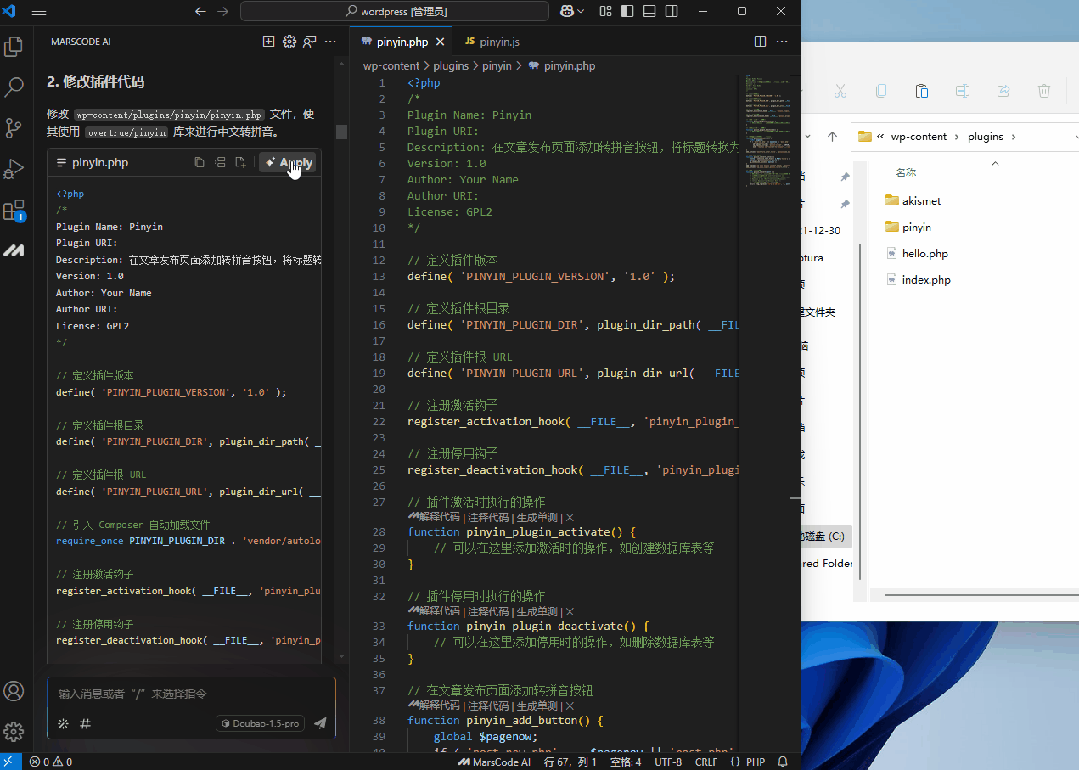This screenshot has height=770, width=1079.
Task: Go up one folder in File Explorer
Action: pyautogui.click(x=833, y=136)
